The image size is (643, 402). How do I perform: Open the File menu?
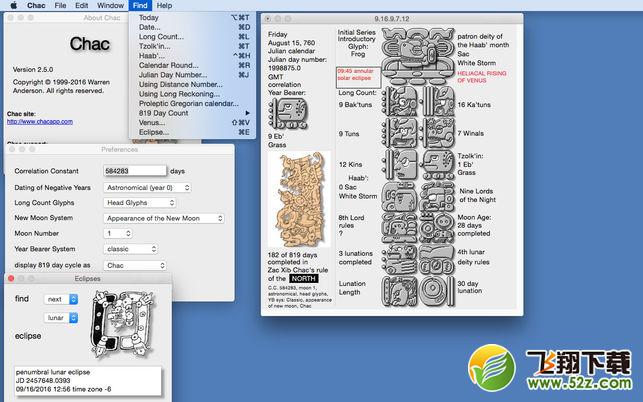click(x=60, y=5)
